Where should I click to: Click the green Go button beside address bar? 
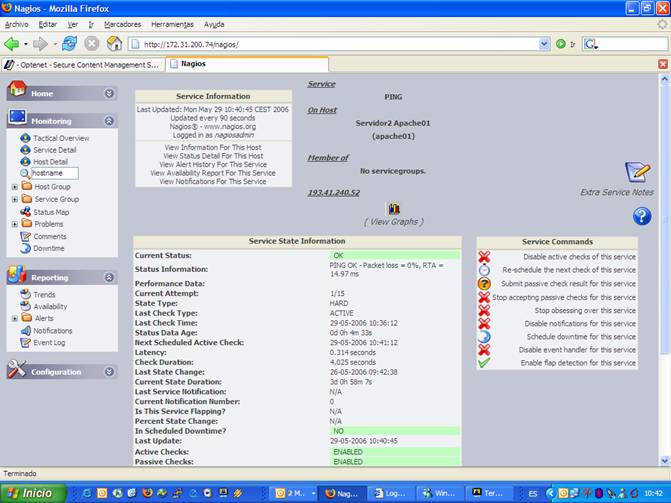click(561, 44)
